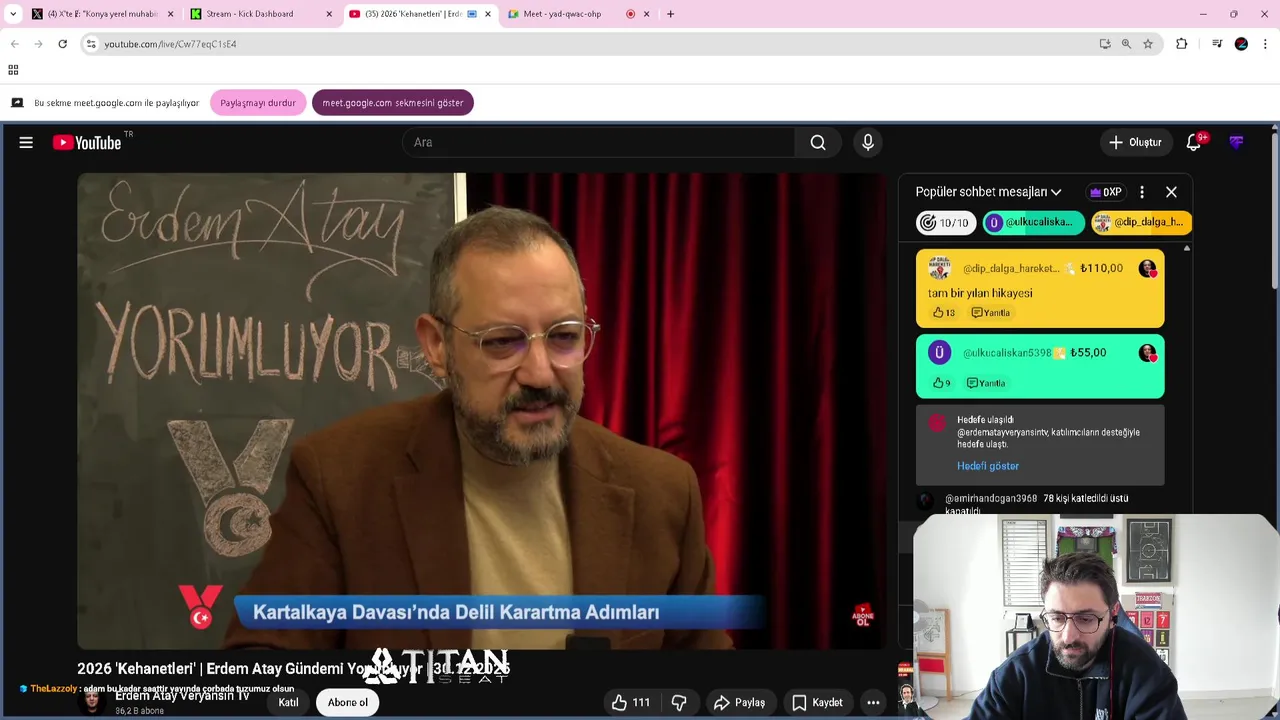Viewport: 1280px width, 720px height.
Task: Open the Chrome apps grid shortcut
Action: (13, 70)
